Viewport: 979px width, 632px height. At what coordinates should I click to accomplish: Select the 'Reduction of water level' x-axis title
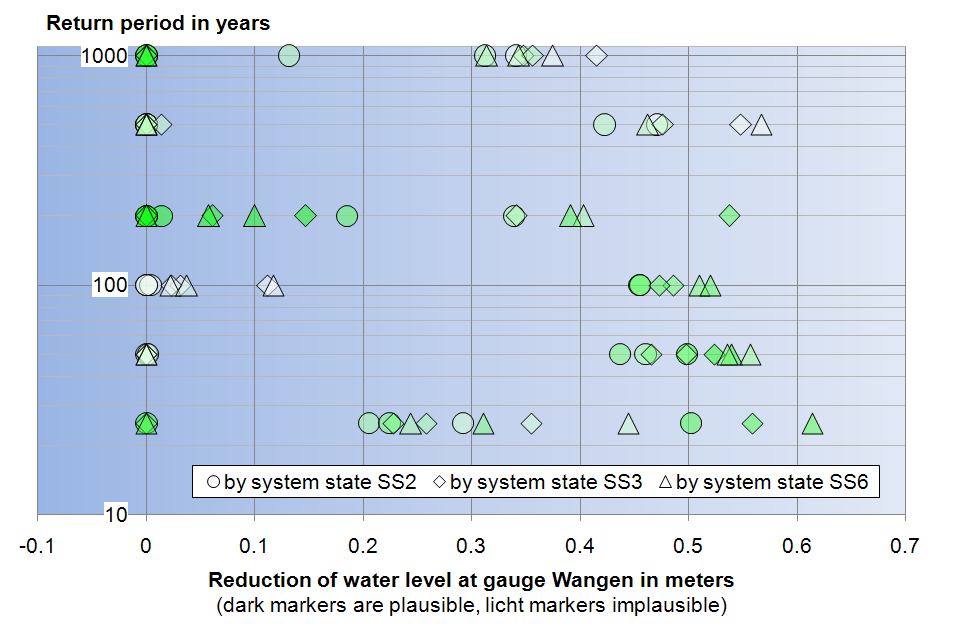click(471, 580)
